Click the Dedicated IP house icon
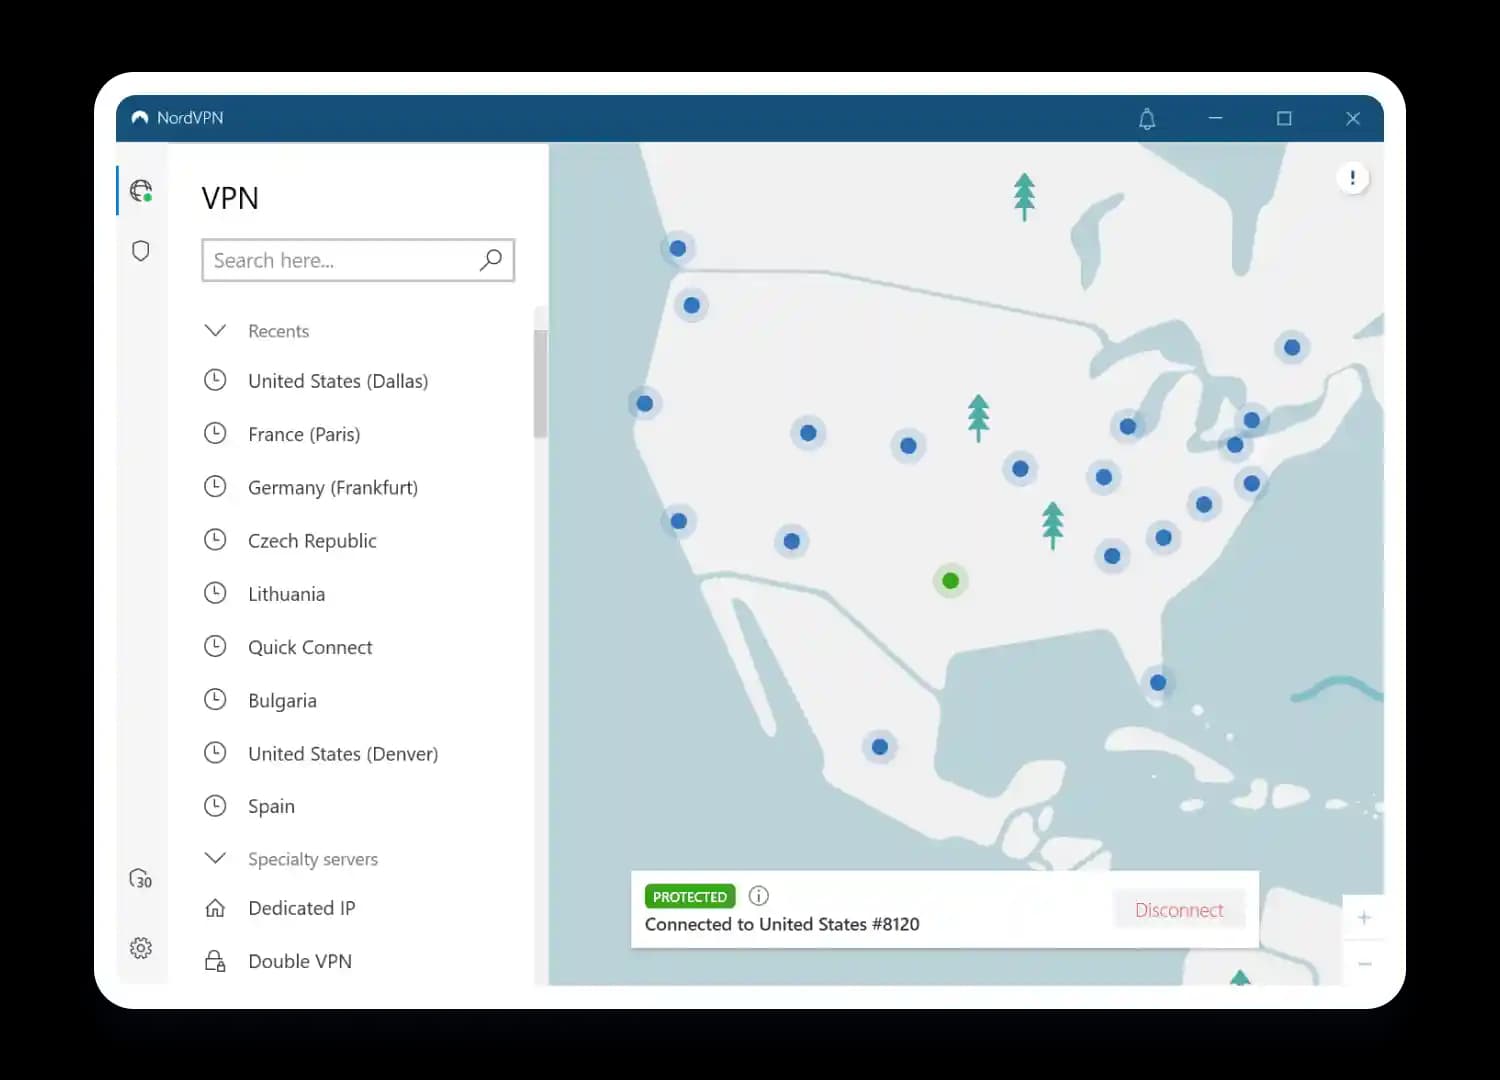 [215, 908]
